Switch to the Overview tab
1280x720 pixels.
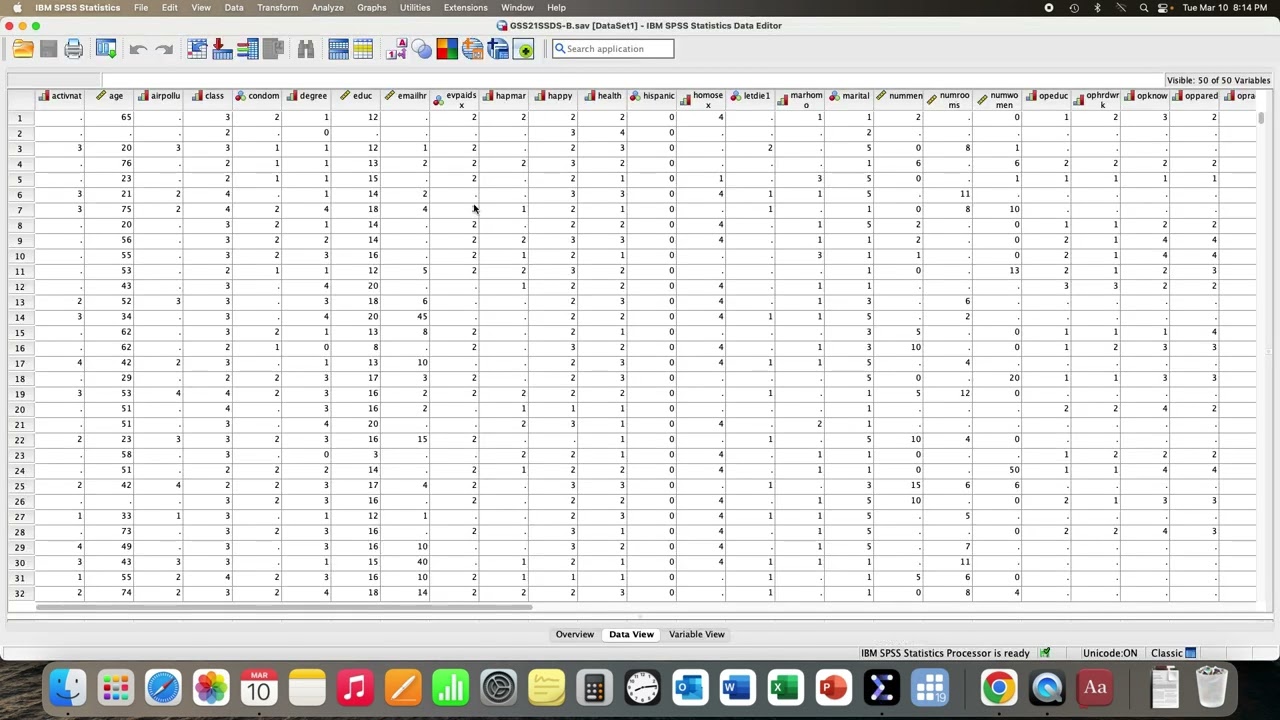point(574,634)
